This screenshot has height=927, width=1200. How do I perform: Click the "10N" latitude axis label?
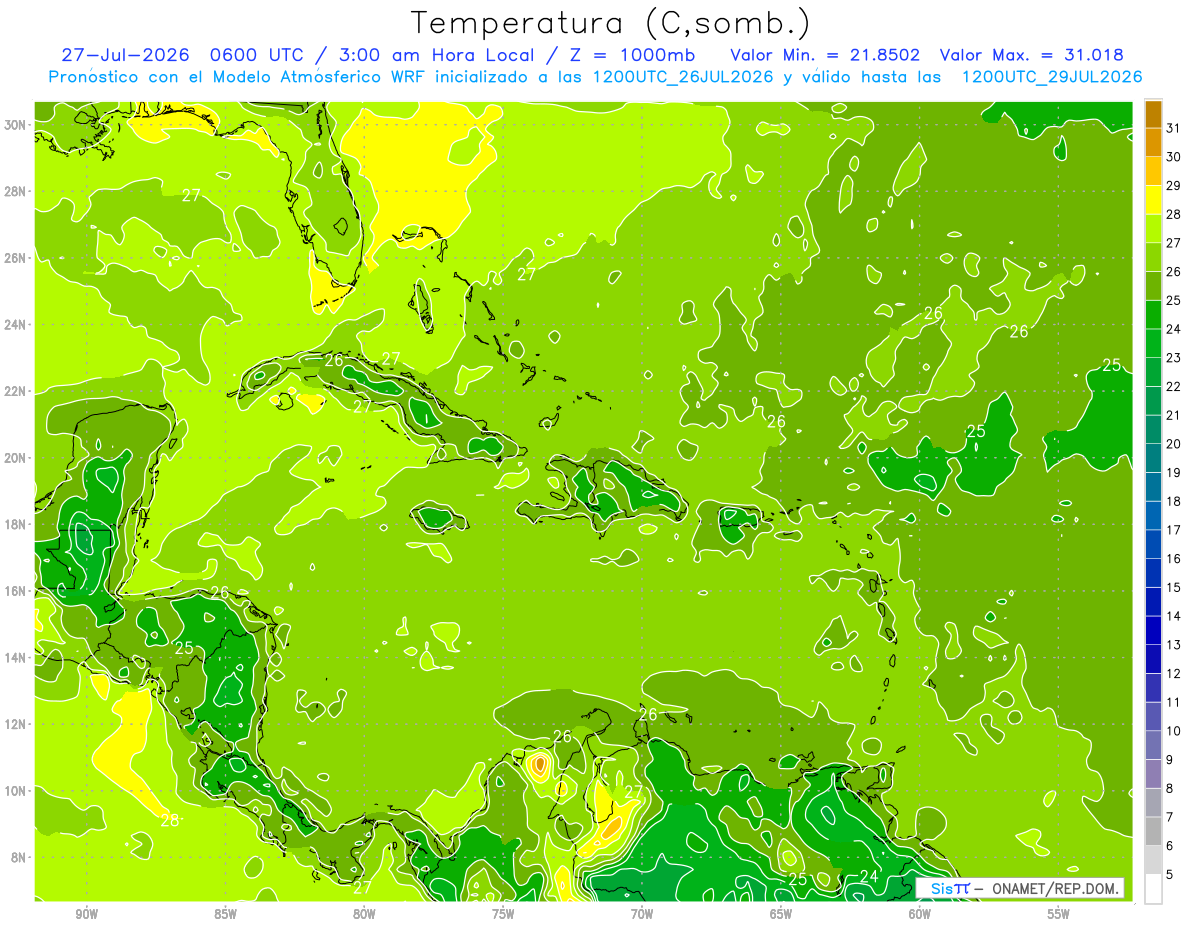[x=15, y=791]
